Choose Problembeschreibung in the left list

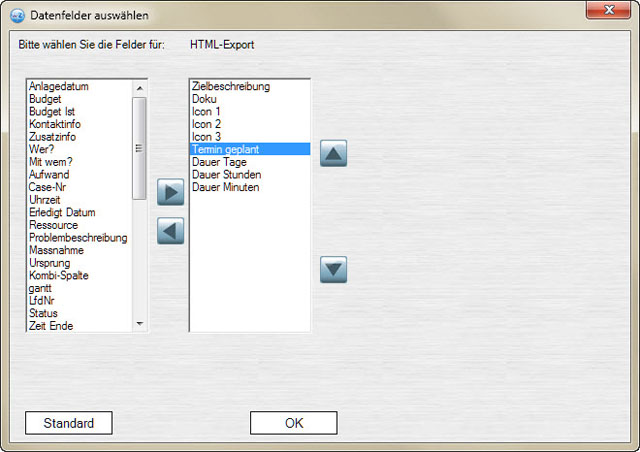(78, 238)
